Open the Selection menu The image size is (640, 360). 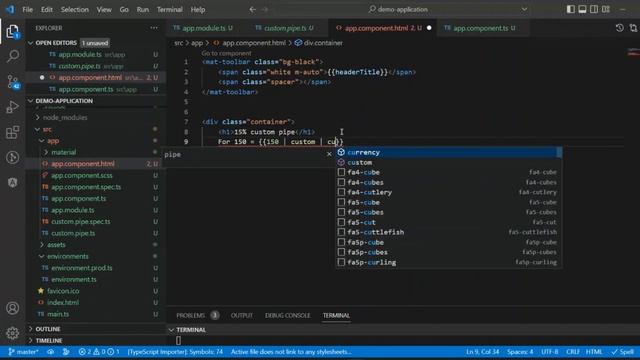pyautogui.click(x=75, y=9)
